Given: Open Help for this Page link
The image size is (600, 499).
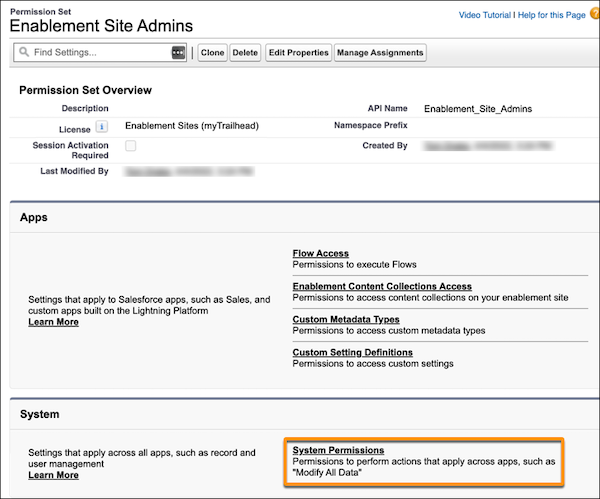Looking at the screenshot, I should coord(551,15).
